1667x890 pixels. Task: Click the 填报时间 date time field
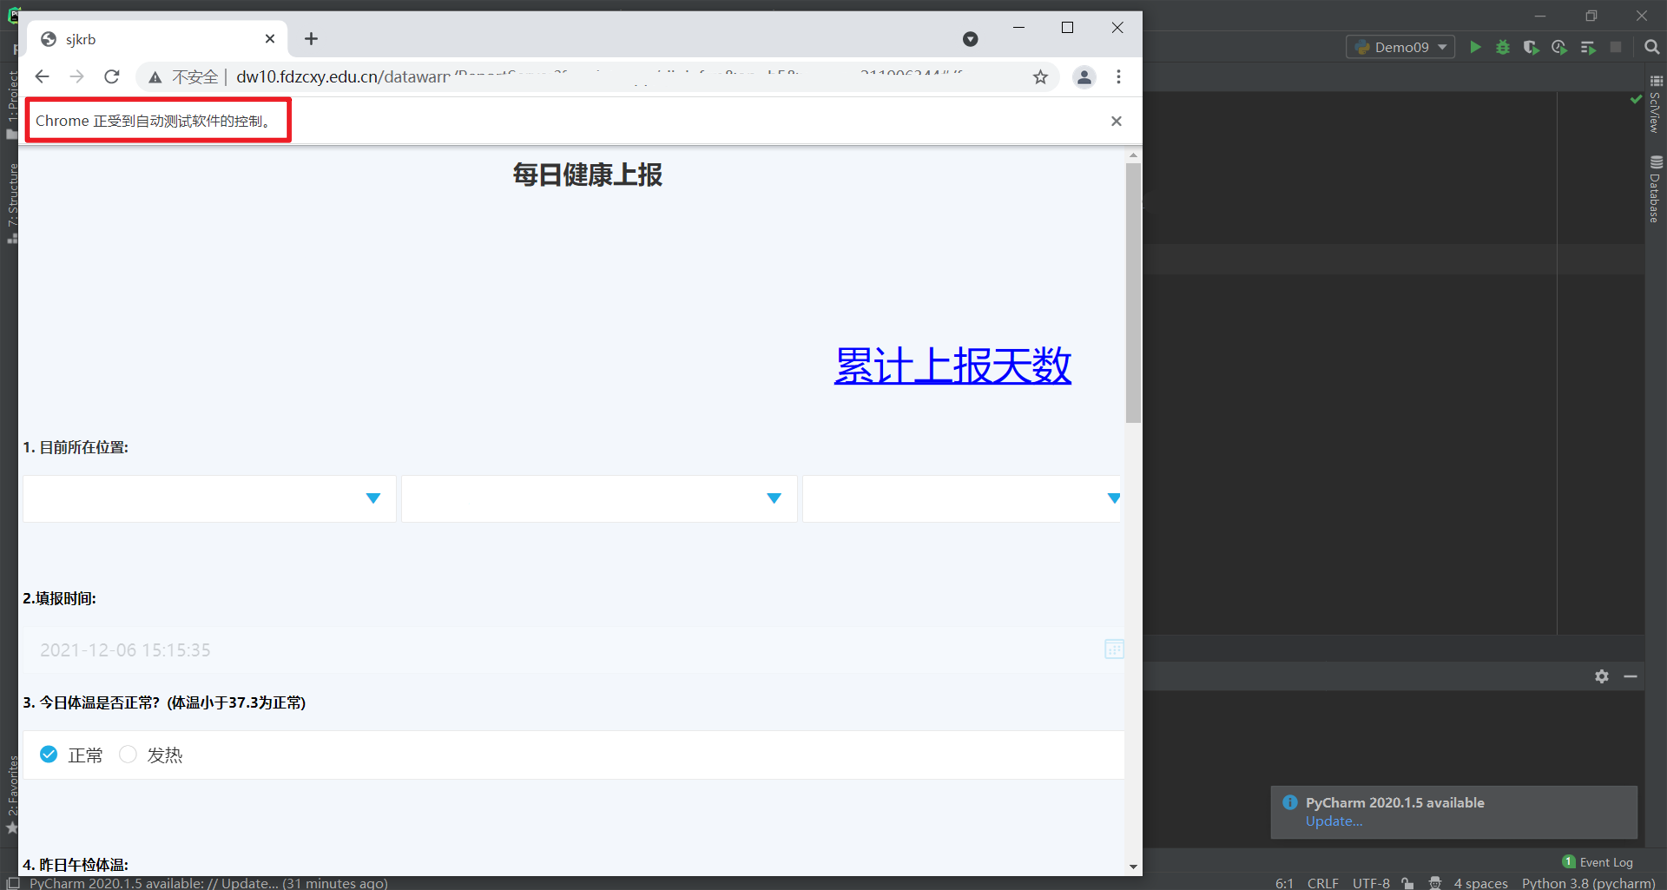(x=573, y=650)
